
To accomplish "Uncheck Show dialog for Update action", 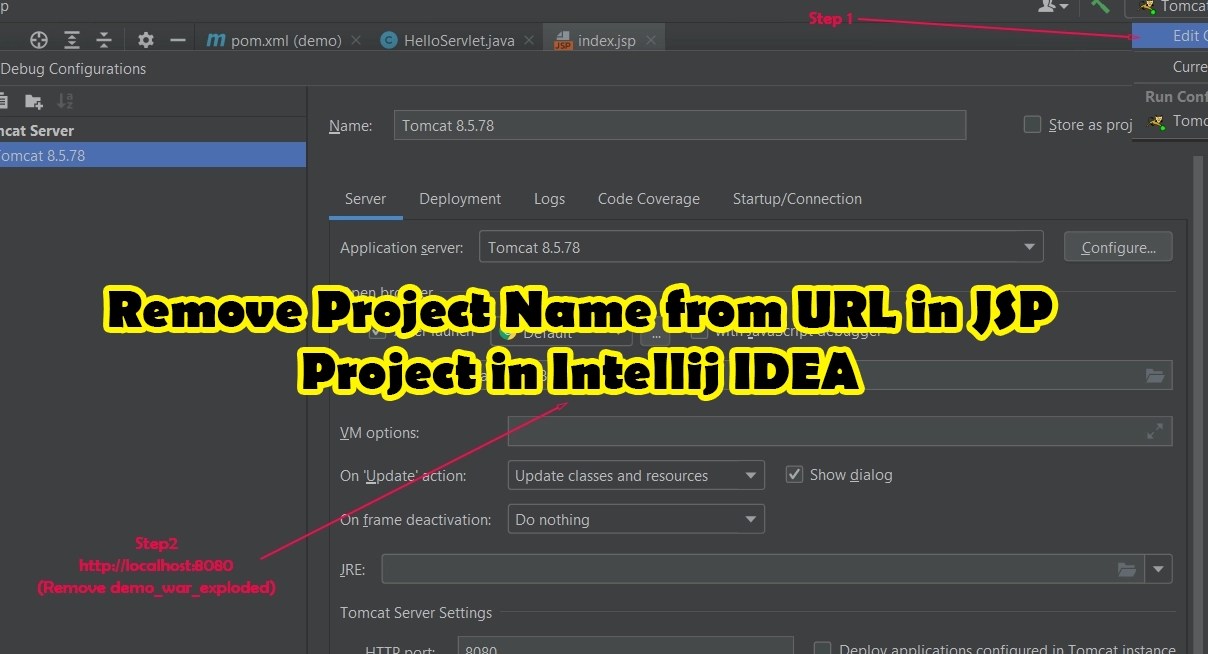I will point(794,474).
